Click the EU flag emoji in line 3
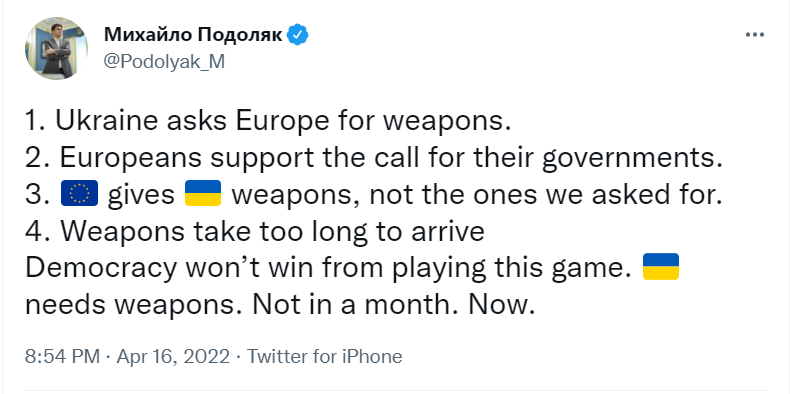Viewport: 790px width, 394px height. (x=79, y=194)
